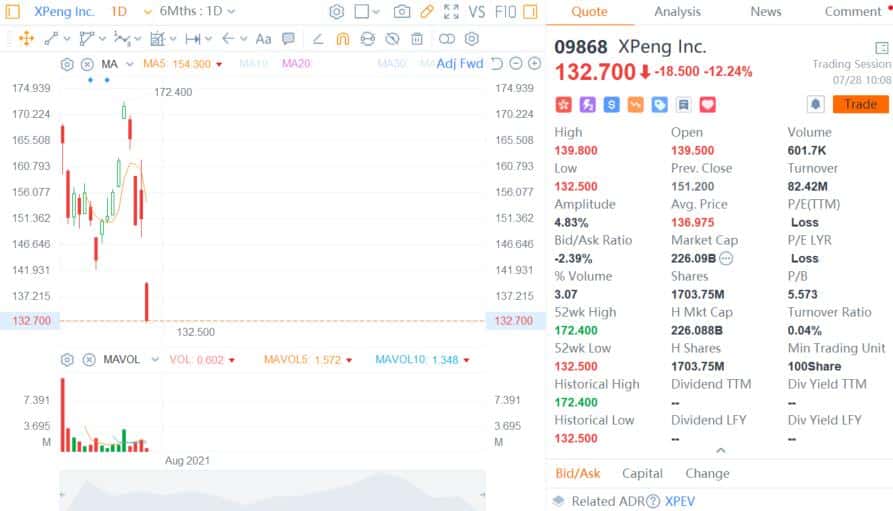This screenshot has width=893, height=511.
Task: Switch to the Analysis tab
Action: coord(677,12)
